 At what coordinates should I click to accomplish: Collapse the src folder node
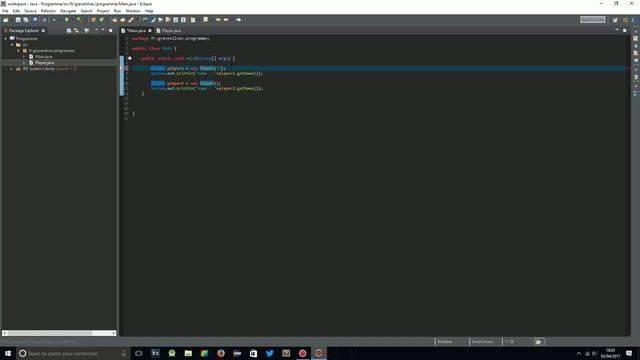pos(12,44)
